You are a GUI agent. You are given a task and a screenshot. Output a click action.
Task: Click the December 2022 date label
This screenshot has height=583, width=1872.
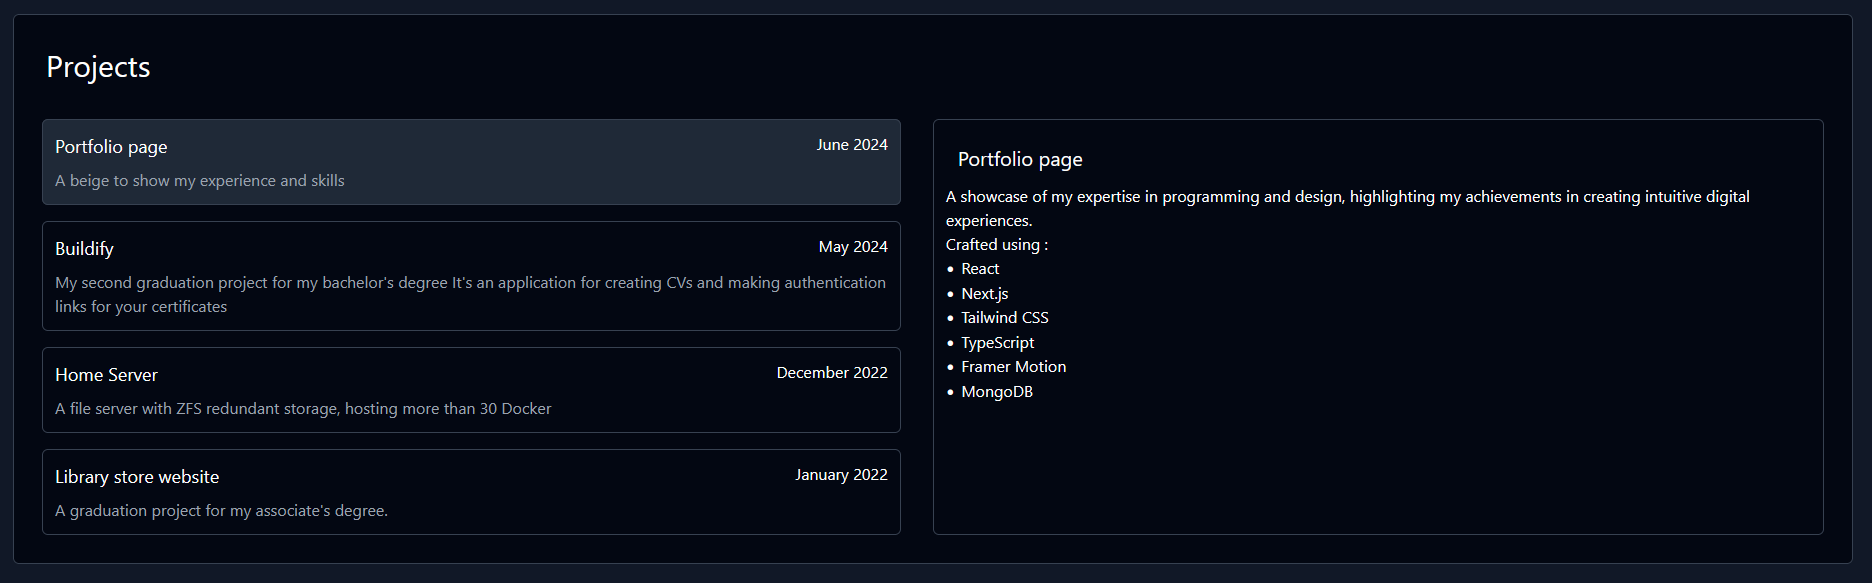(831, 373)
